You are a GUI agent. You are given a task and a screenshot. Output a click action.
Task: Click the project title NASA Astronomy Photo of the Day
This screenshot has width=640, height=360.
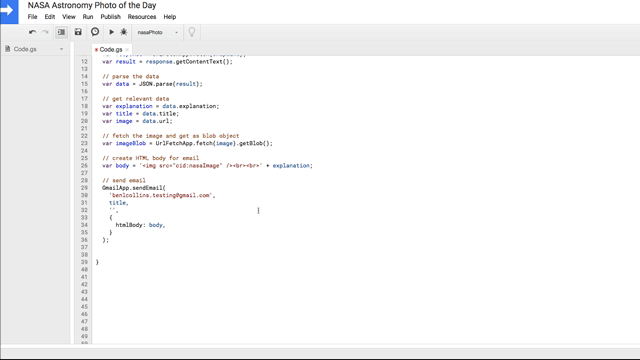point(92,5)
